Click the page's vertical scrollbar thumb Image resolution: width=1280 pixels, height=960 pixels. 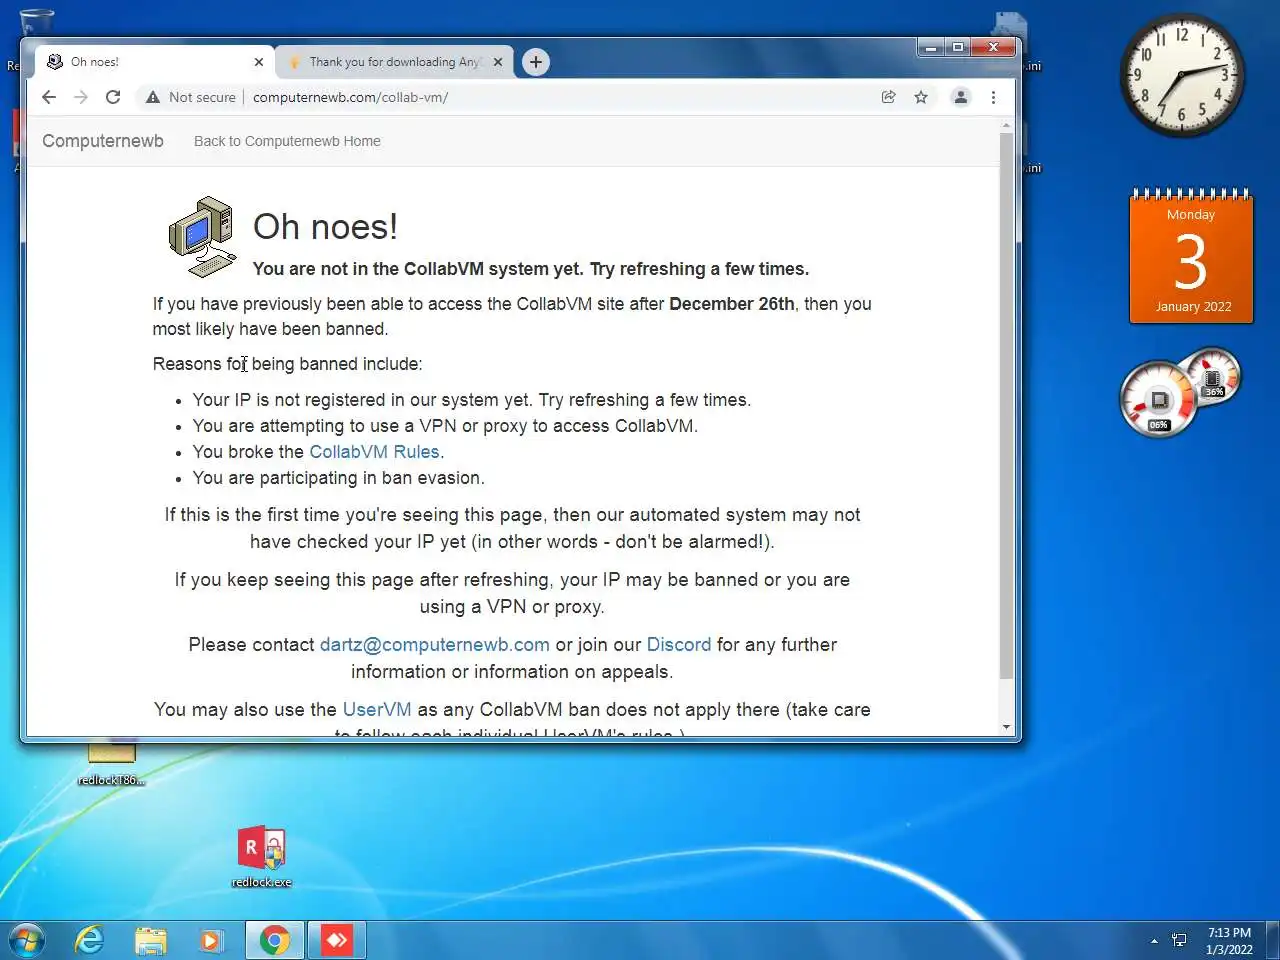coord(1006,405)
